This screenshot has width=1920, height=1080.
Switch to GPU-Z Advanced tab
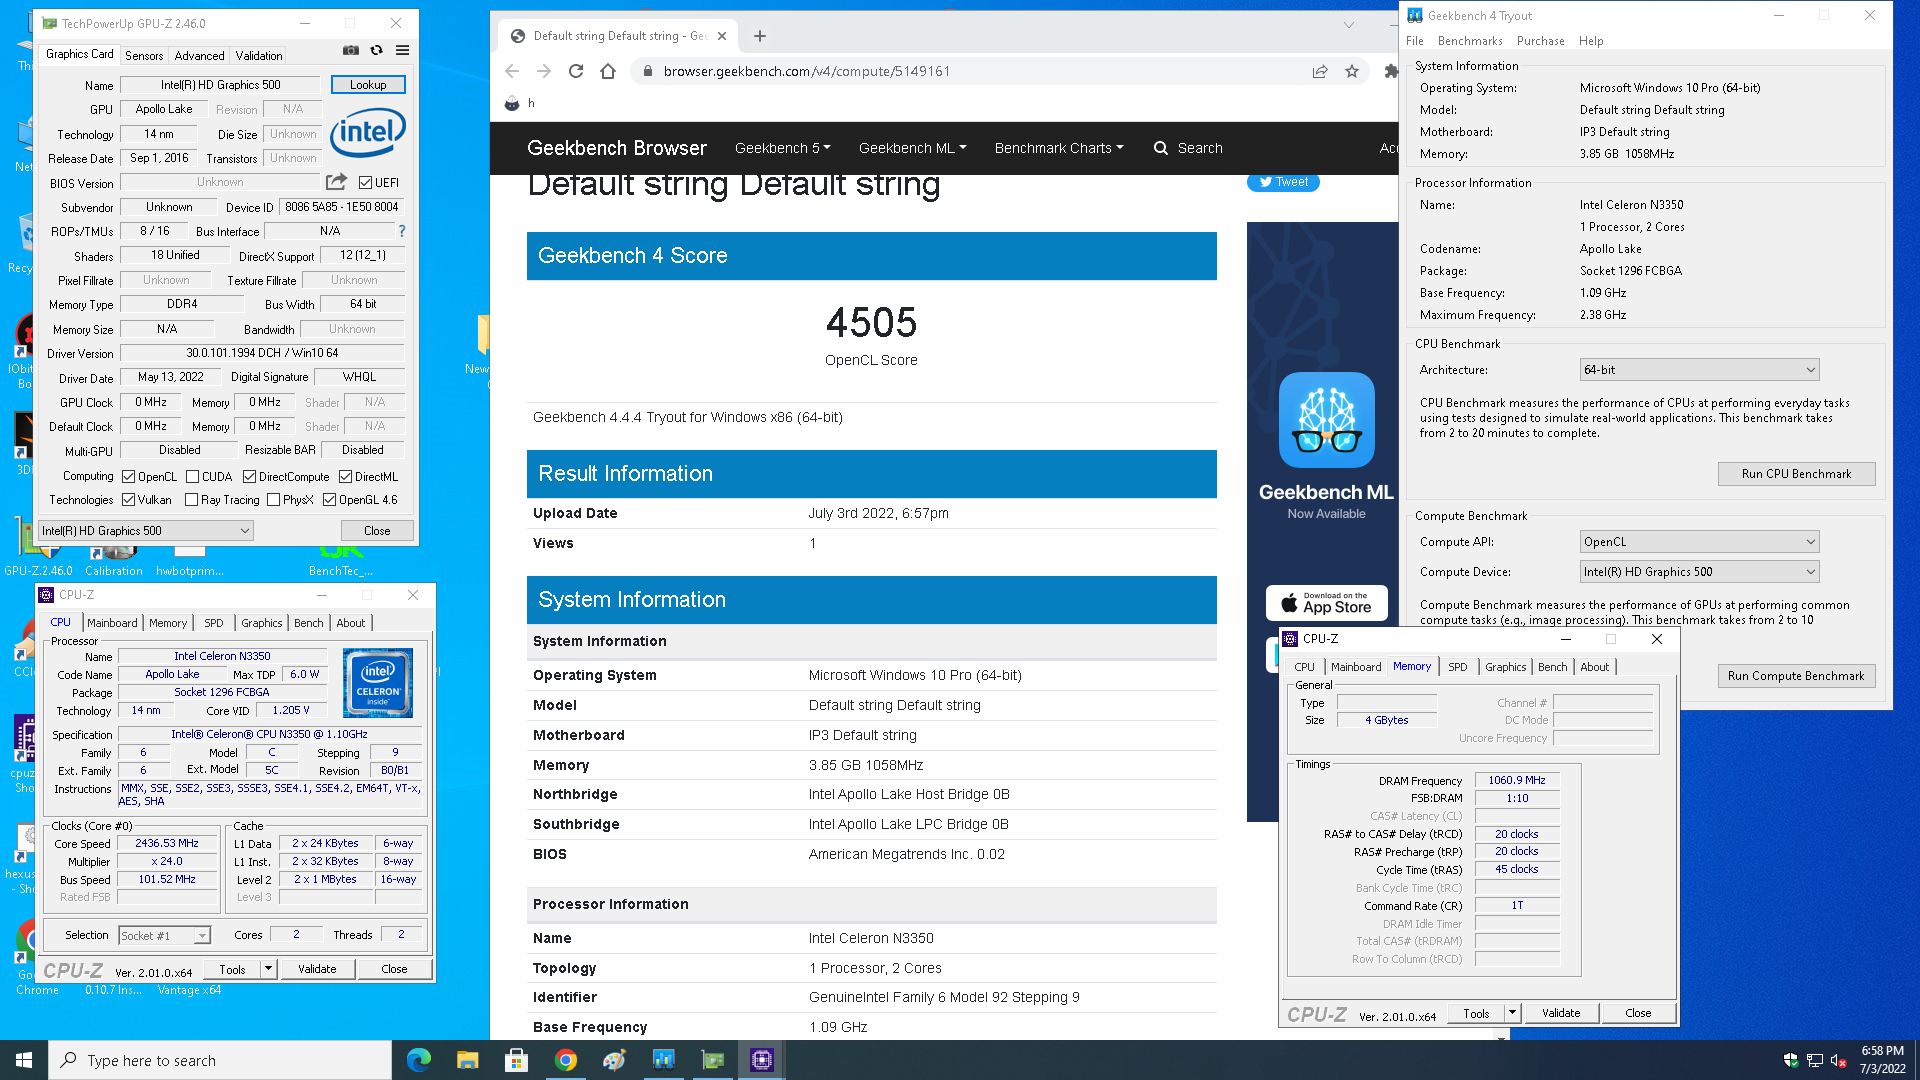[x=199, y=56]
